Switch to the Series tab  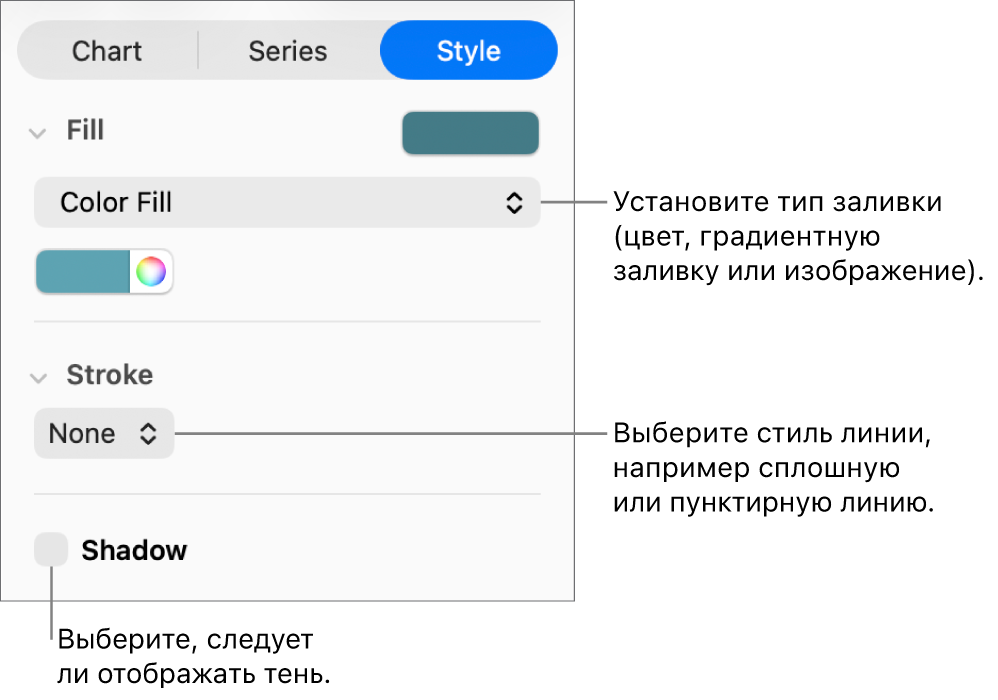[288, 51]
